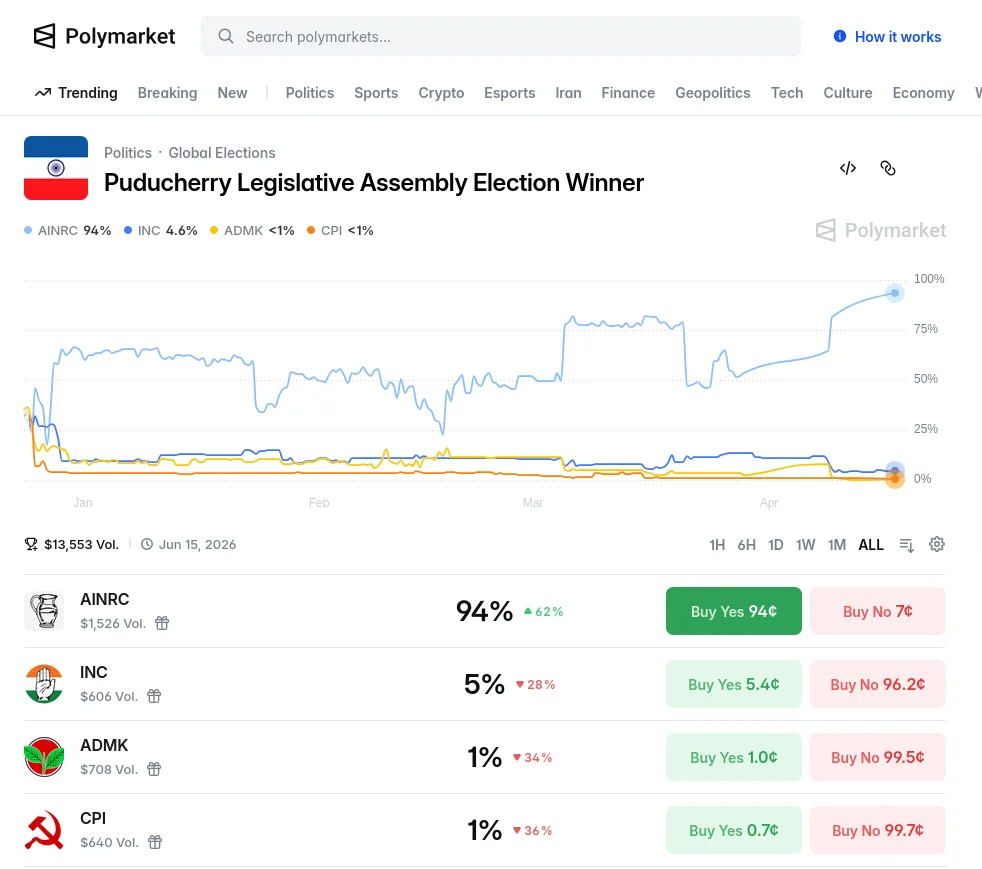Buy No on INC at 96.2¢
This screenshot has height=869, width=982.
point(877,684)
